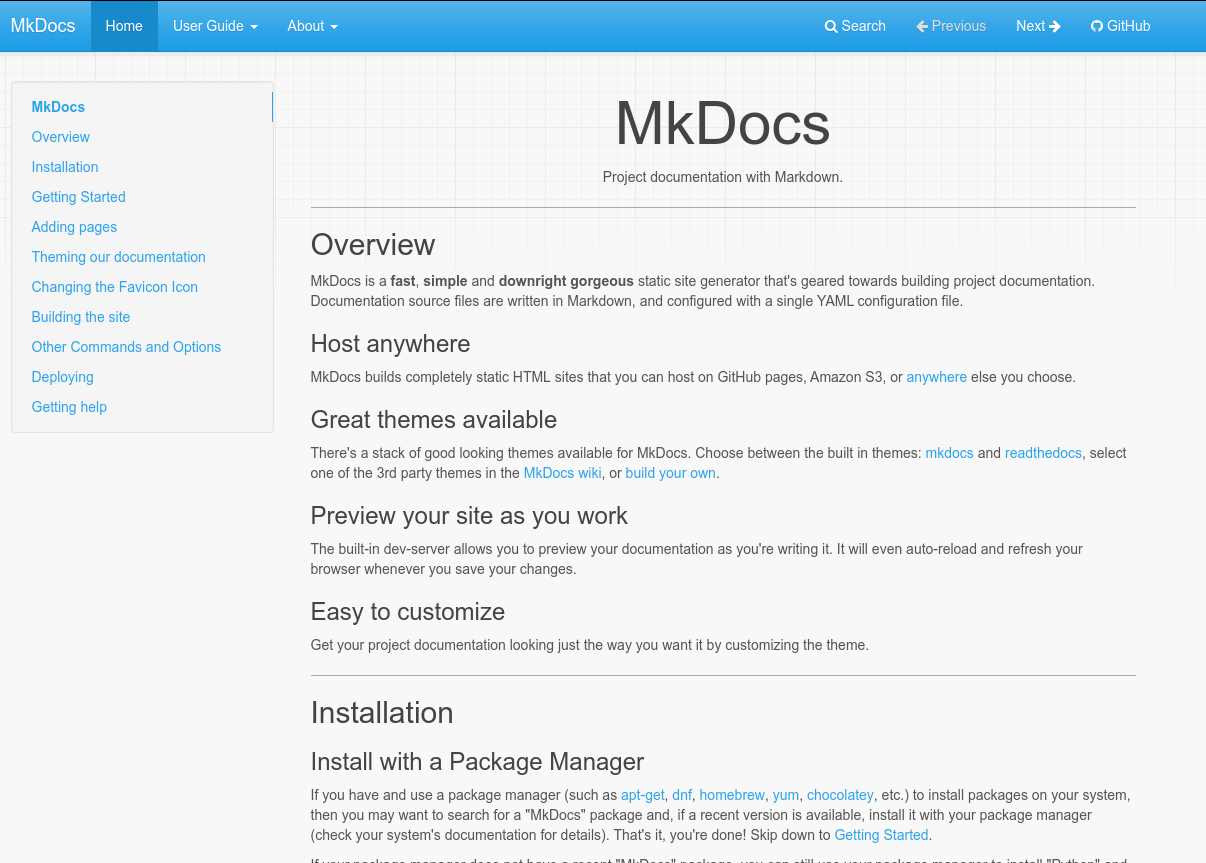Select MkDocs heading in sidebar
The image size is (1206, 863).
58,107
